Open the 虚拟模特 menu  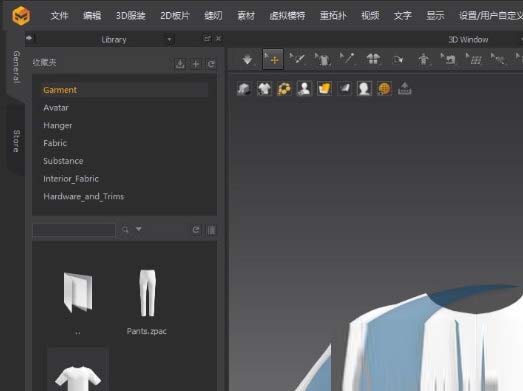click(287, 15)
